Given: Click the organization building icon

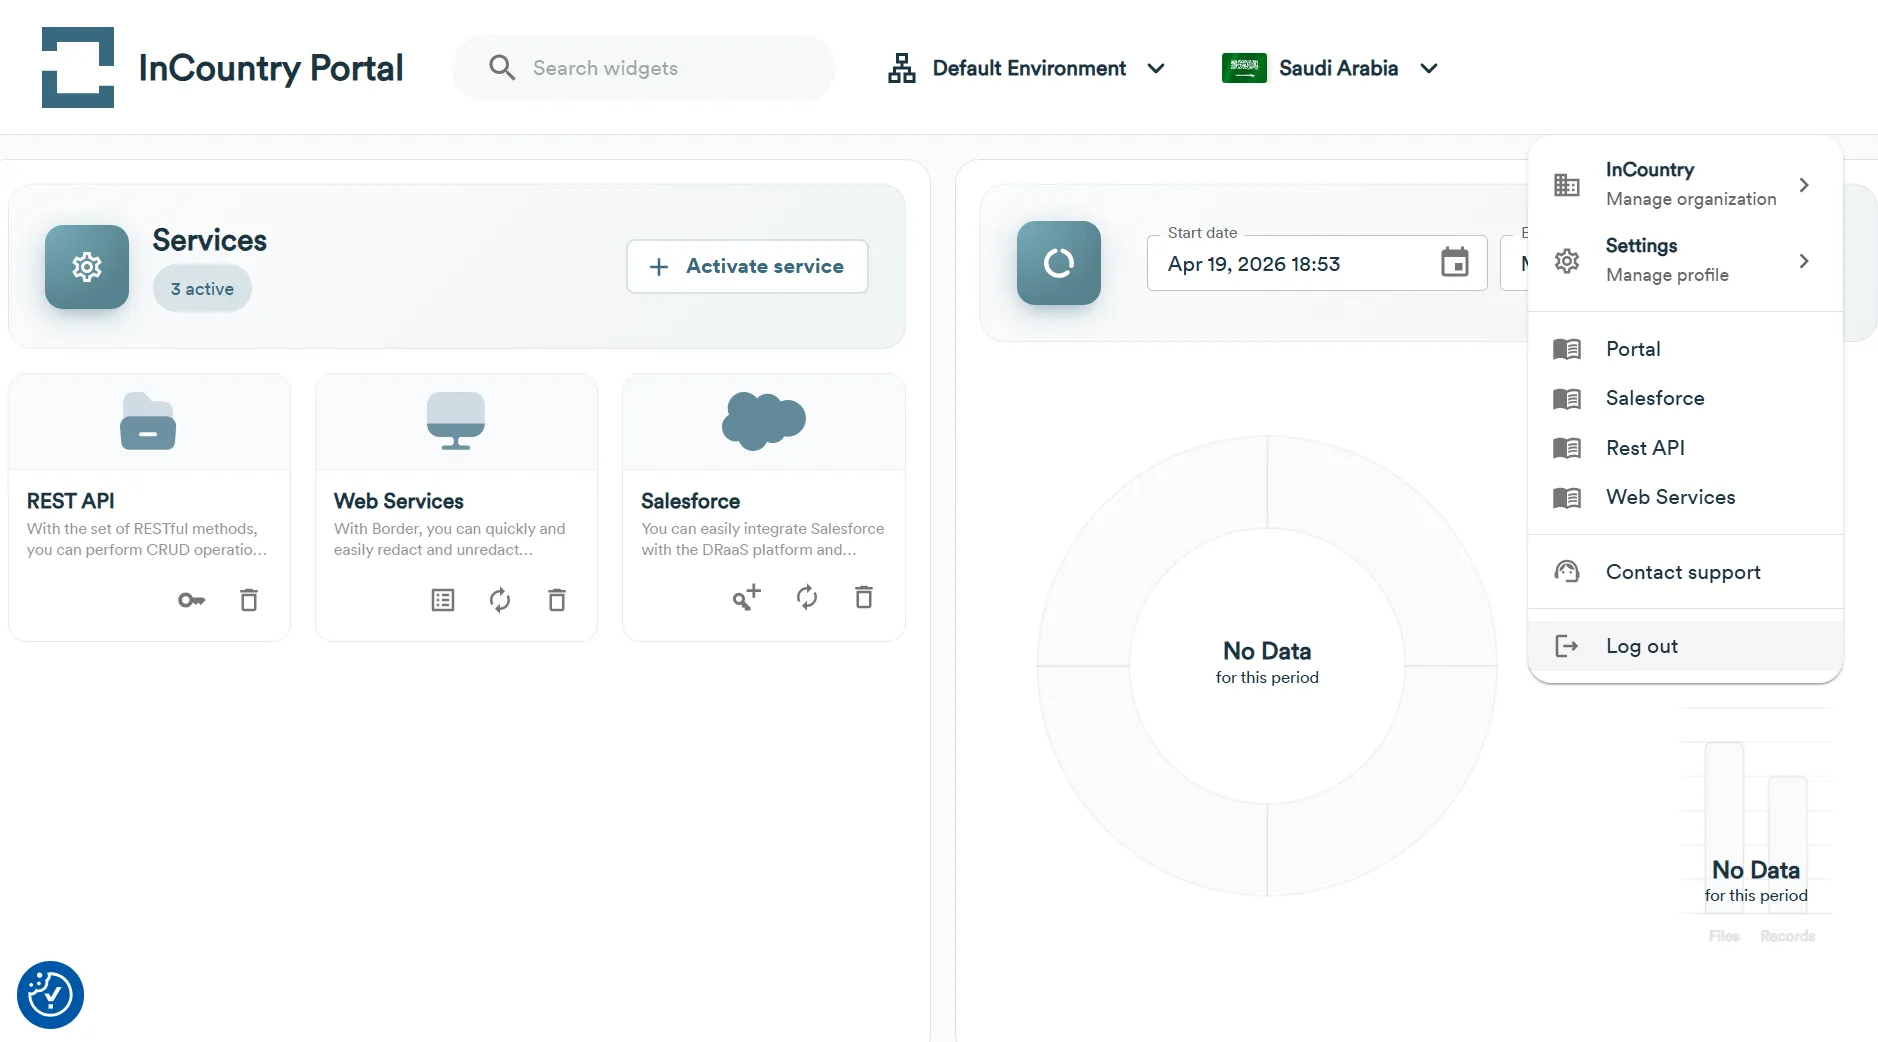Looking at the screenshot, I should point(1567,185).
